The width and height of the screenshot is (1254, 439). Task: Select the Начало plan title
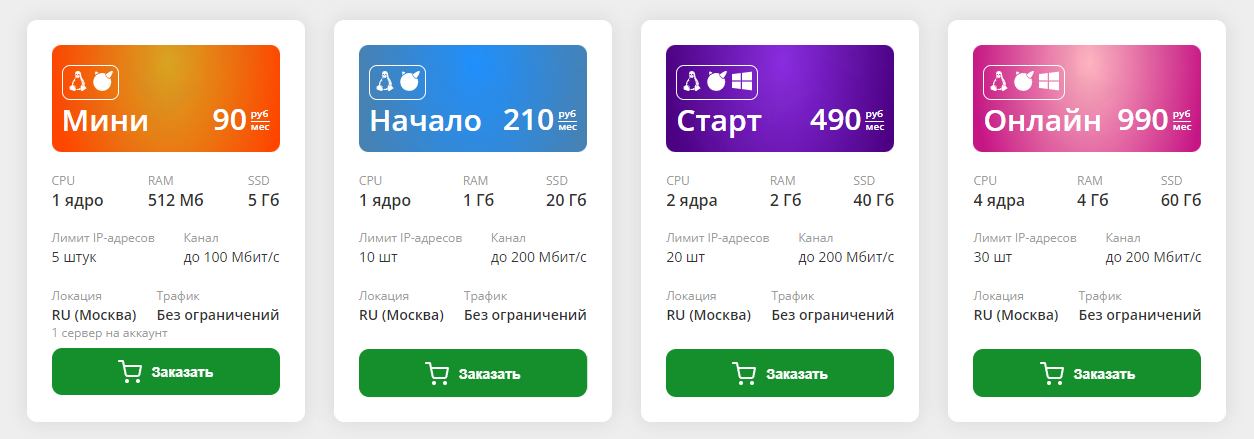425,121
